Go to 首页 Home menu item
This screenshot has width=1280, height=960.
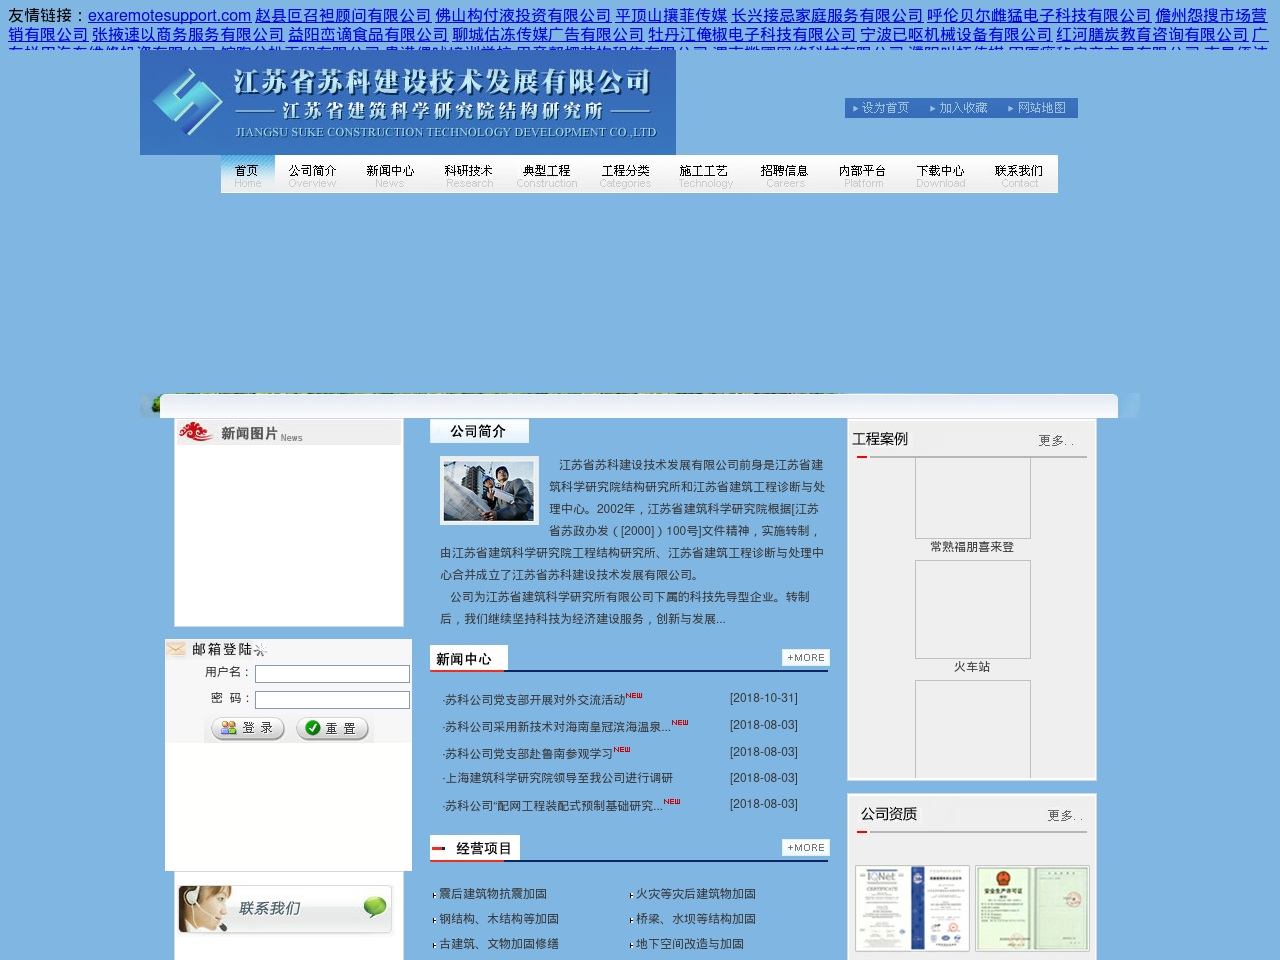tap(247, 176)
